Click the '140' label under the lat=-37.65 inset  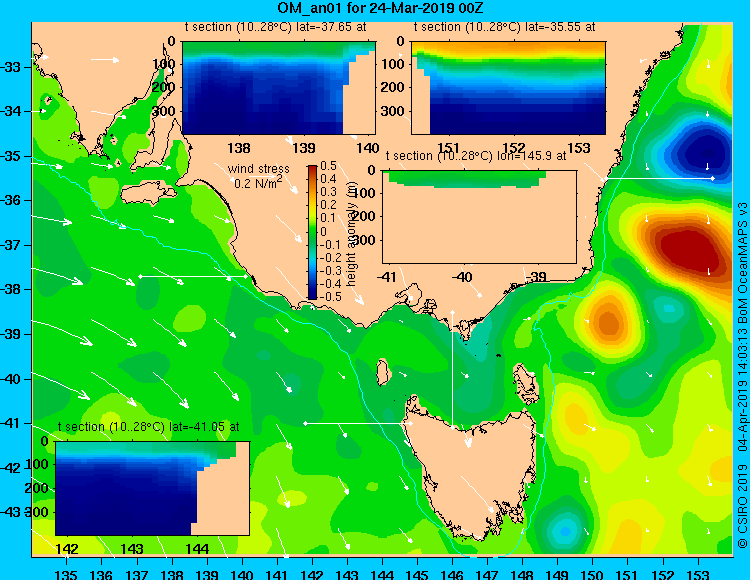pos(367,148)
